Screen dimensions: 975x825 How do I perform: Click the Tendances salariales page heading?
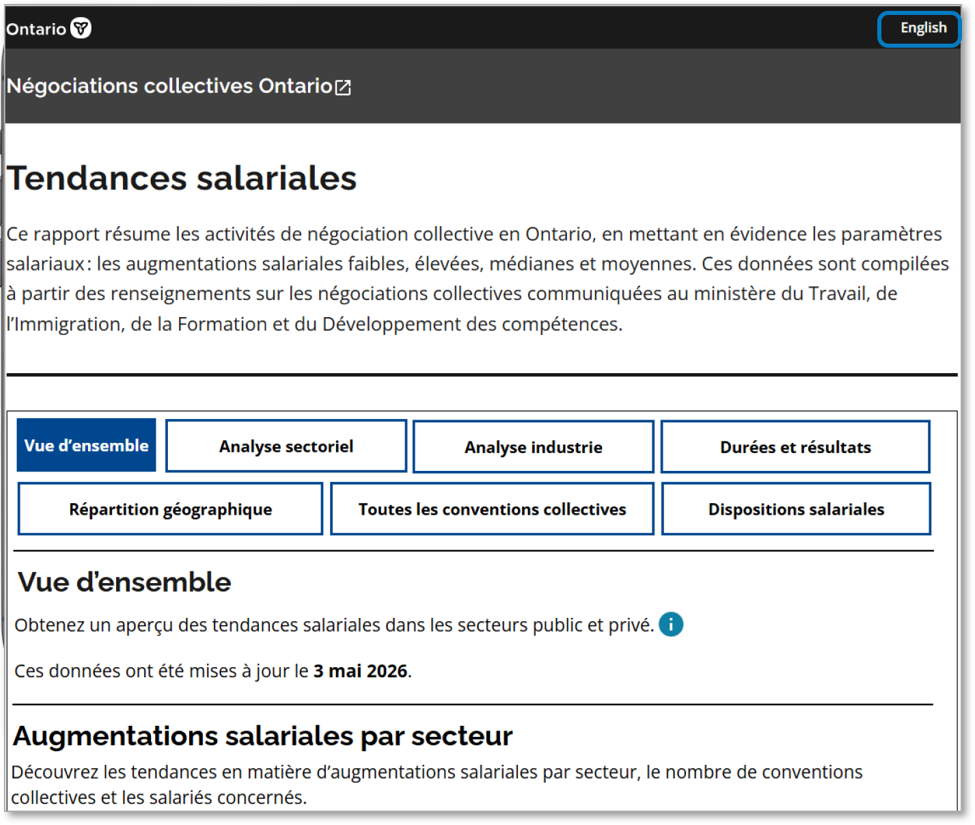pyautogui.click(x=182, y=178)
